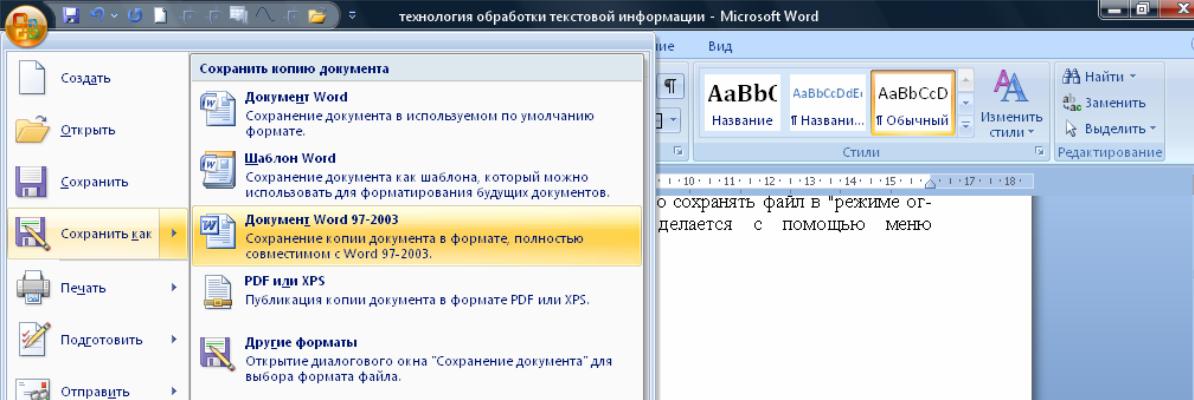Save a copy as Документ Word
Image resolution: width=1194 pixels, height=400 pixels.
tap(417, 113)
